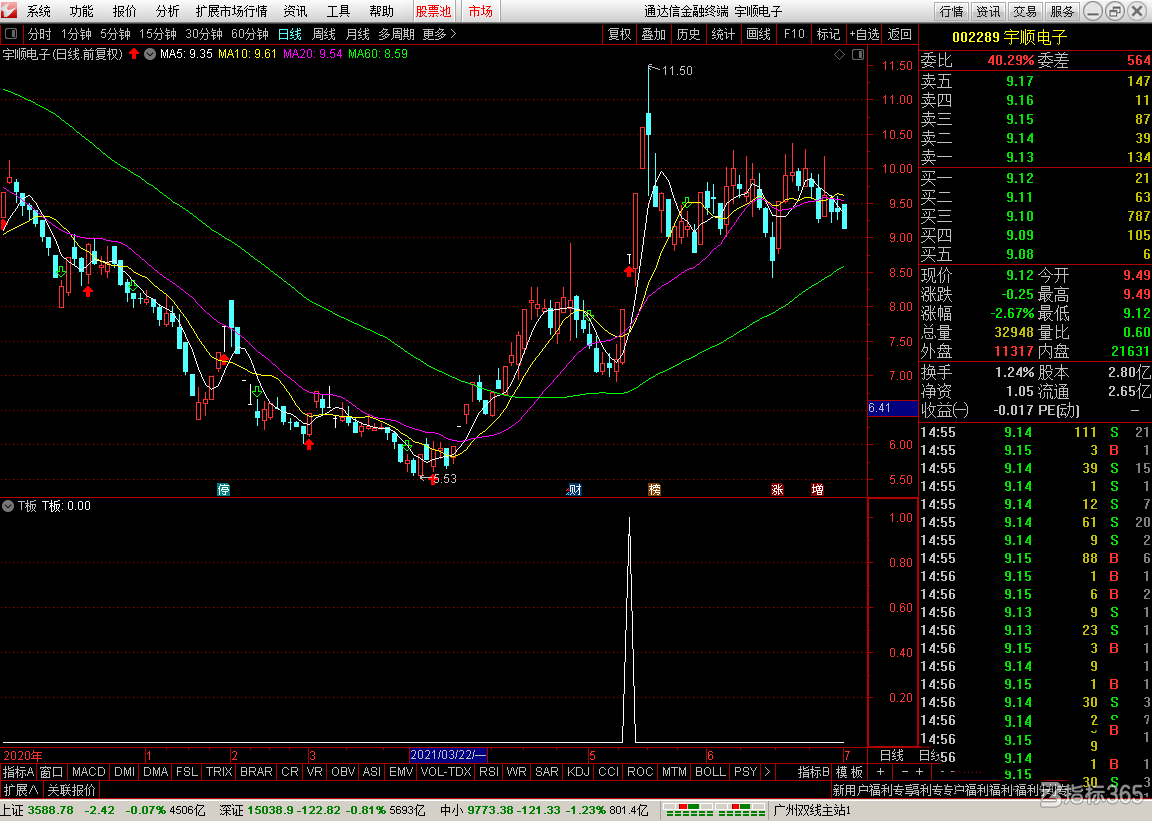The image size is (1152, 822).
Task: Select the 日线 period tab
Action: (289, 34)
